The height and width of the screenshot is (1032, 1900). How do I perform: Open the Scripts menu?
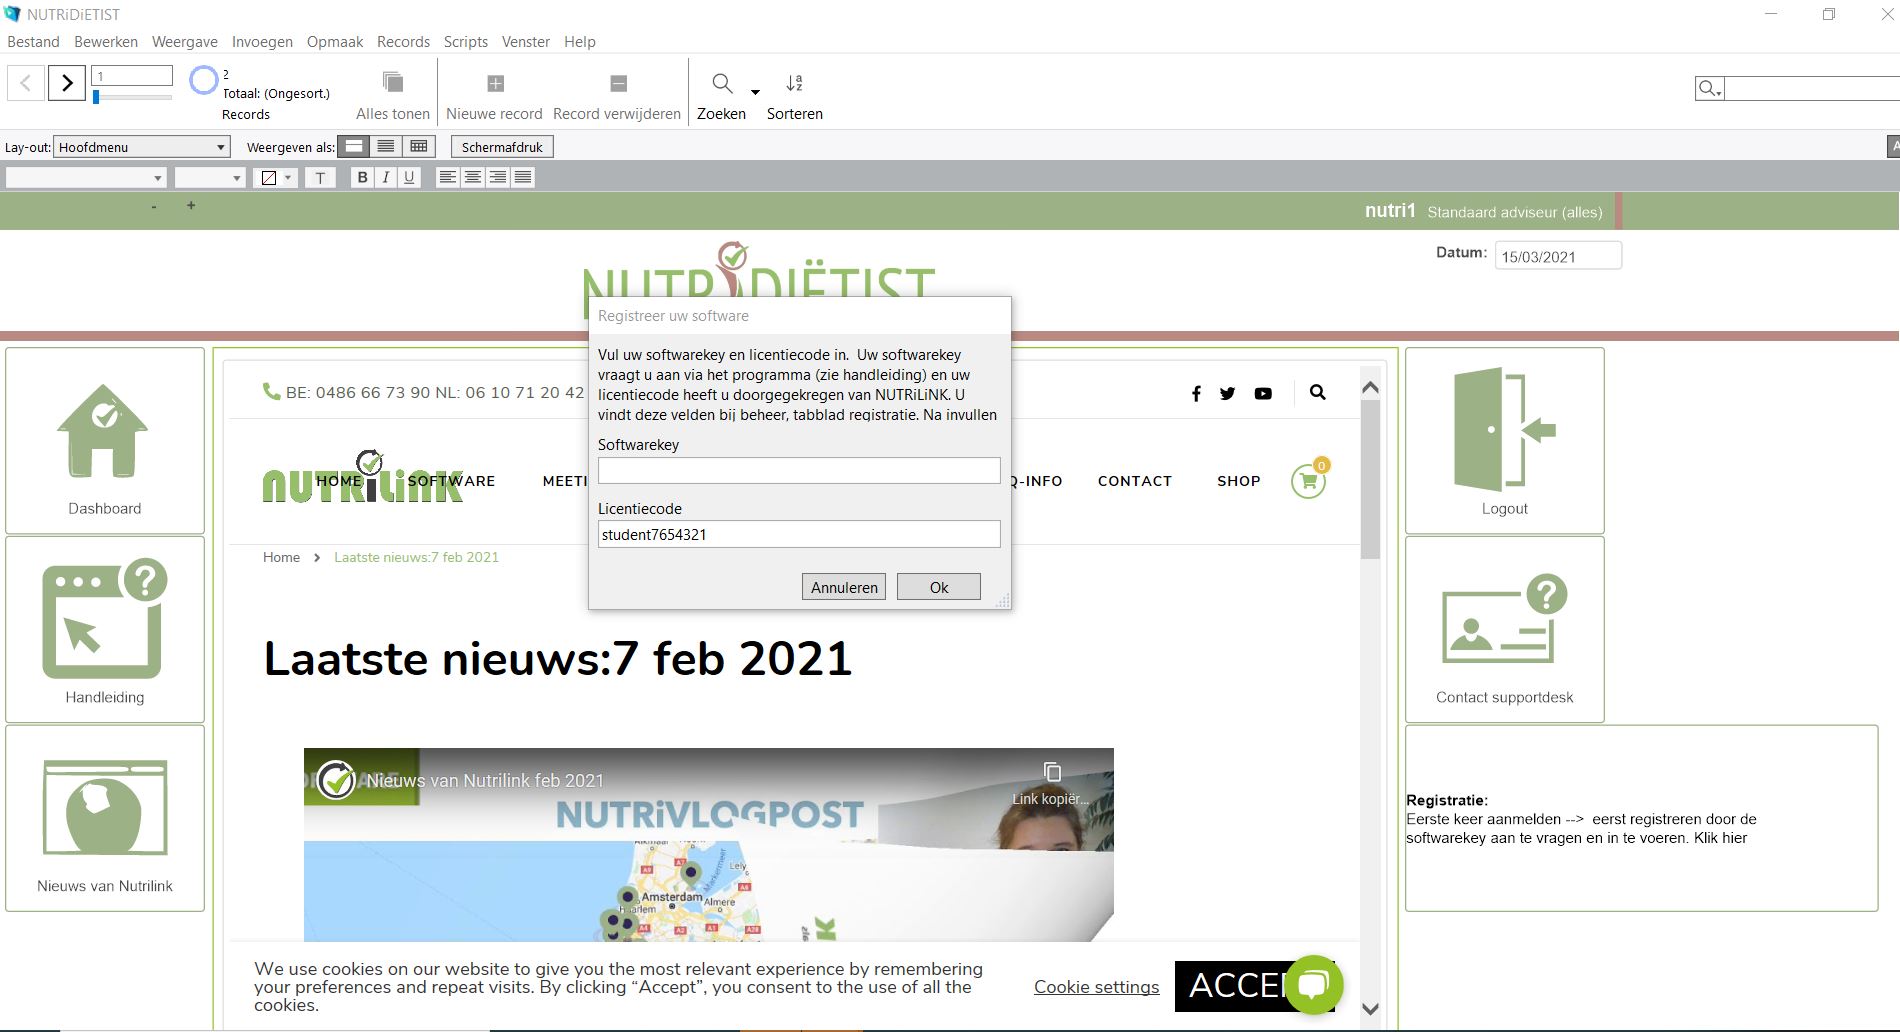click(466, 42)
